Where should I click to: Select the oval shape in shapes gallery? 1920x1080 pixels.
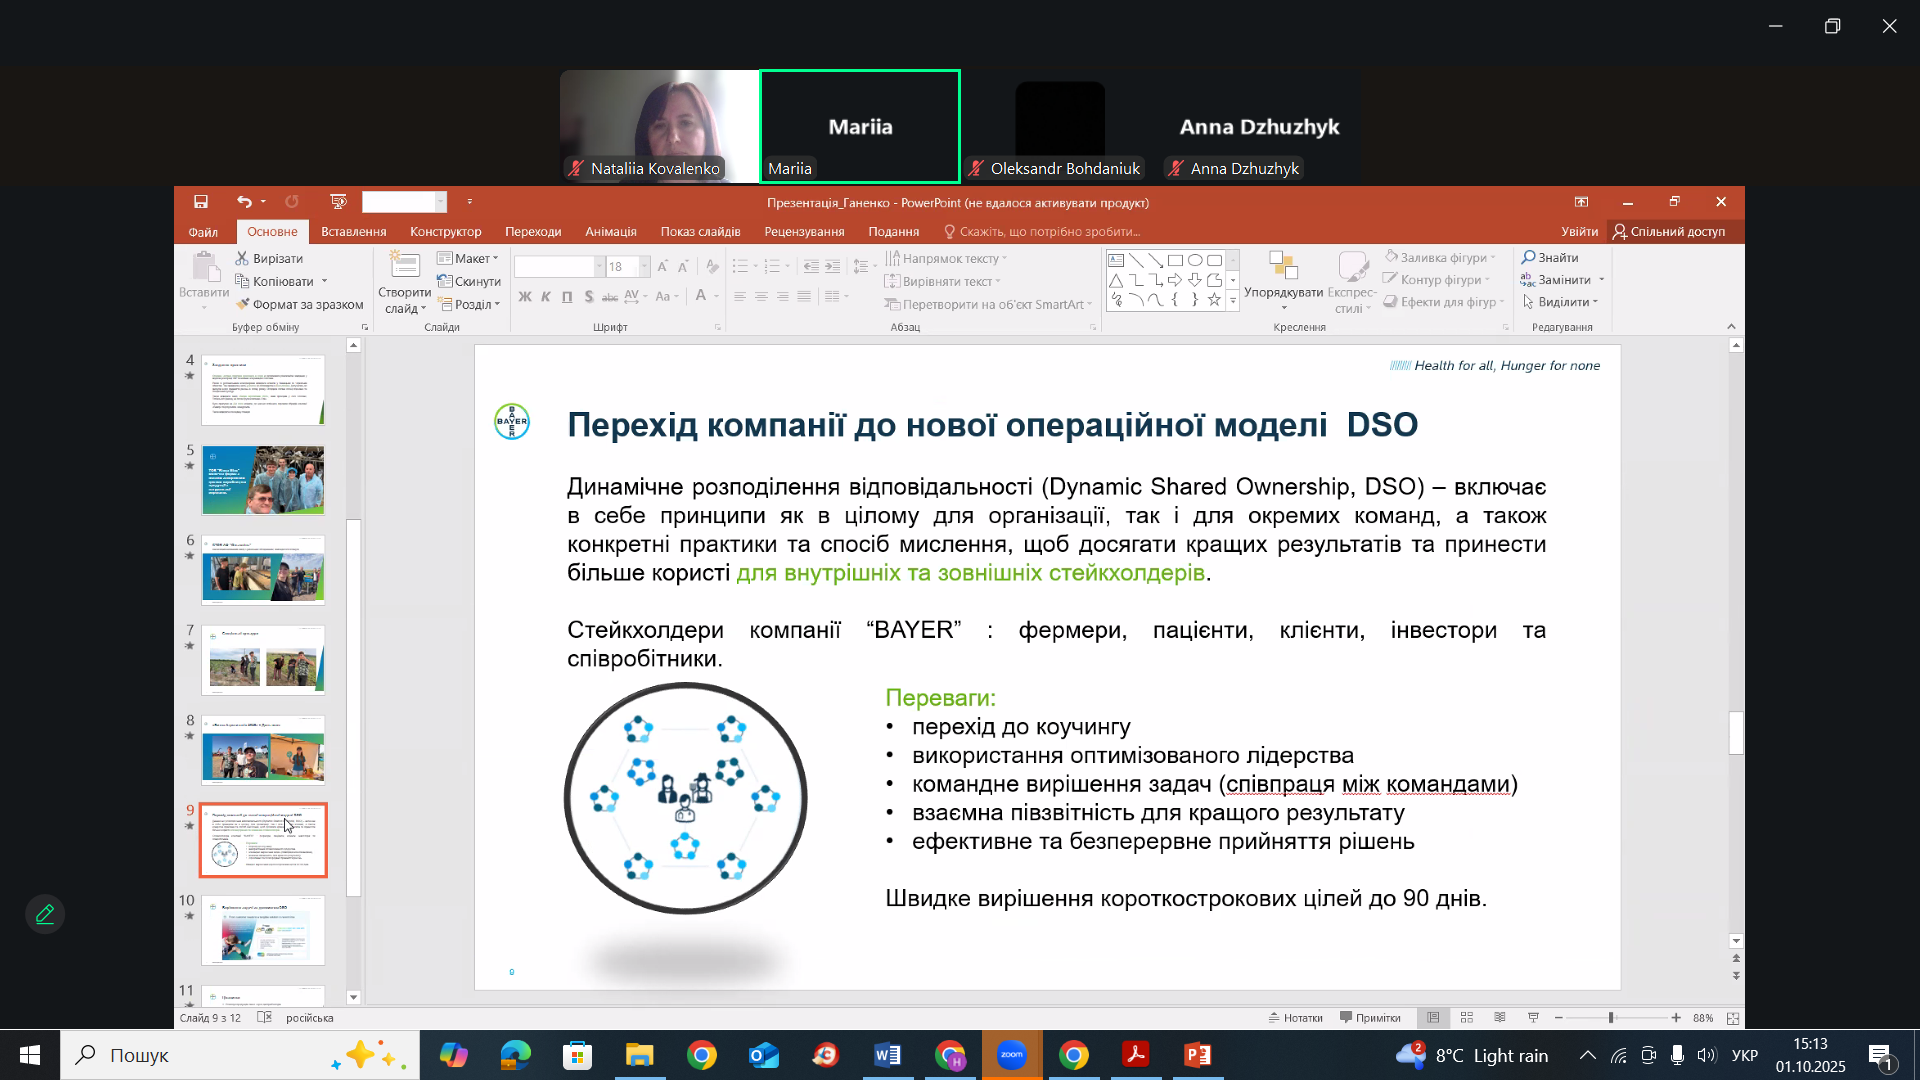(1195, 260)
